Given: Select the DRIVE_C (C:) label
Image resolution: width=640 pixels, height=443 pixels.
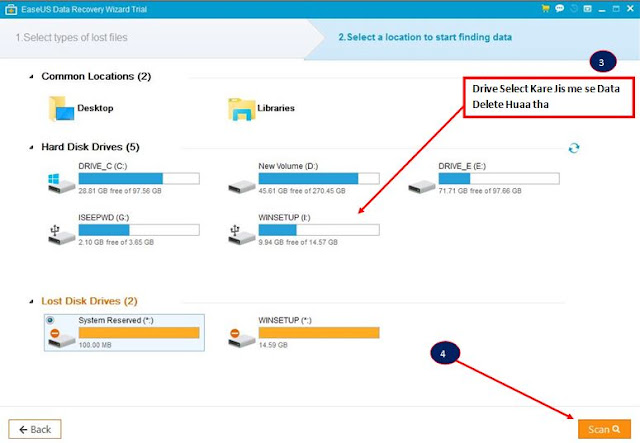Looking at the screenshot, I should pyautogui.click(x=102, y=166).
